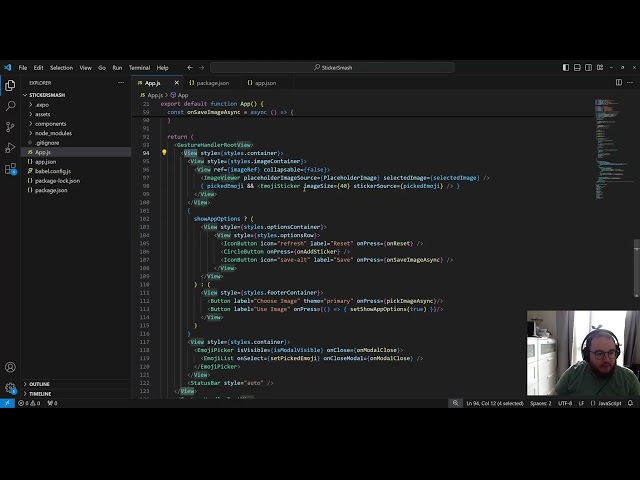Open the Edit menu

tap(38, 68)
